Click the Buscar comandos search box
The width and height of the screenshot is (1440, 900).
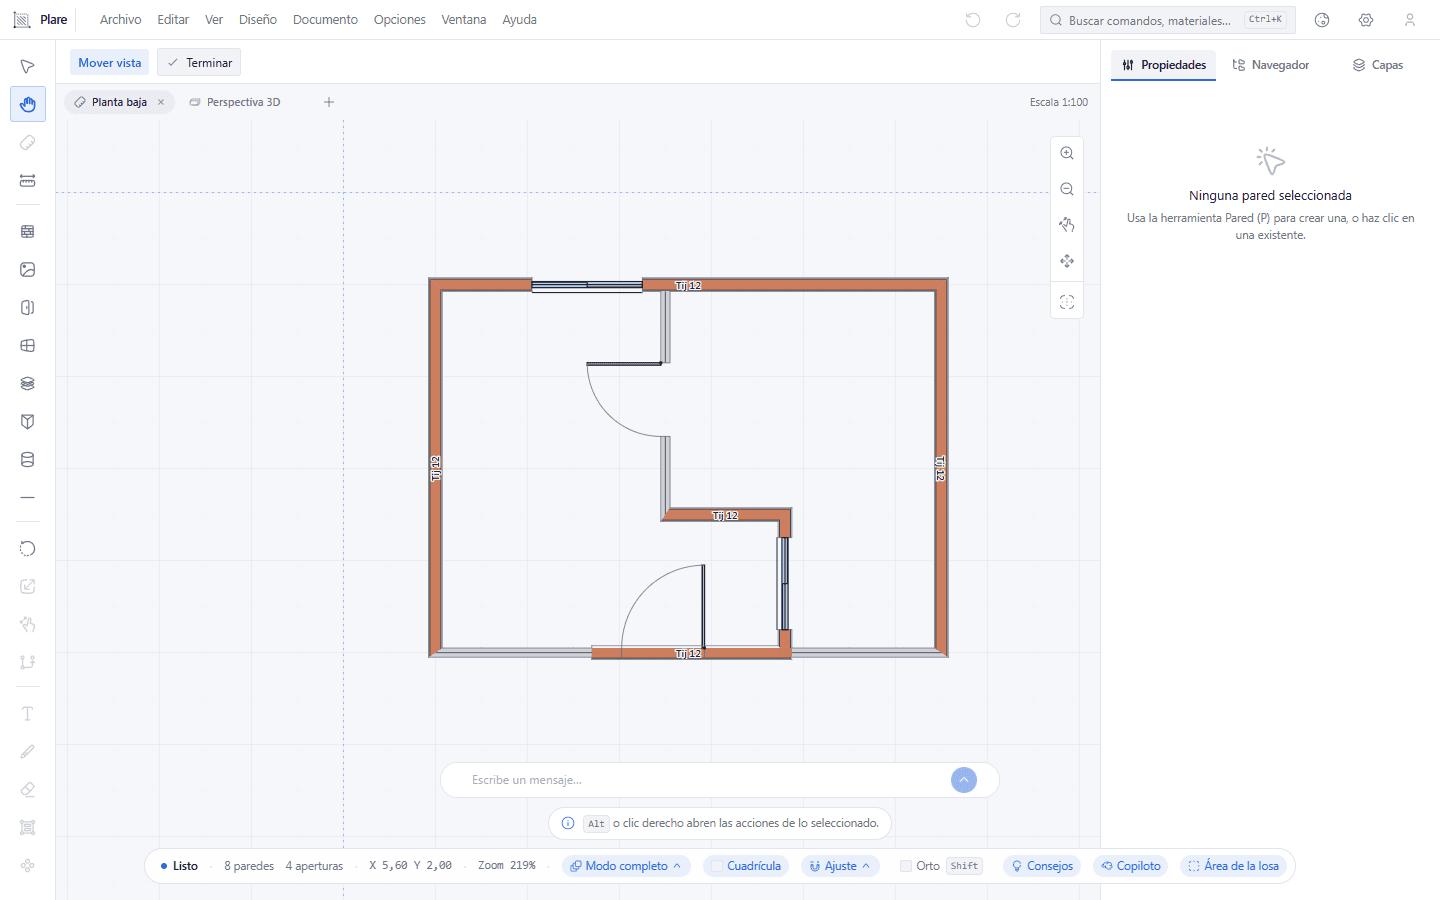[1167, 20]
